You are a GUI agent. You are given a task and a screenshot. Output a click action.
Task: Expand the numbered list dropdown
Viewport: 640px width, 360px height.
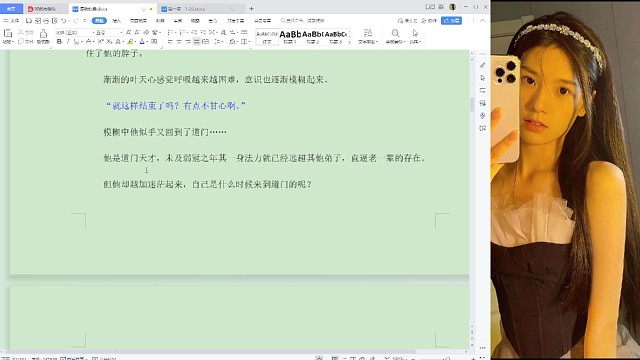[187, 32]
